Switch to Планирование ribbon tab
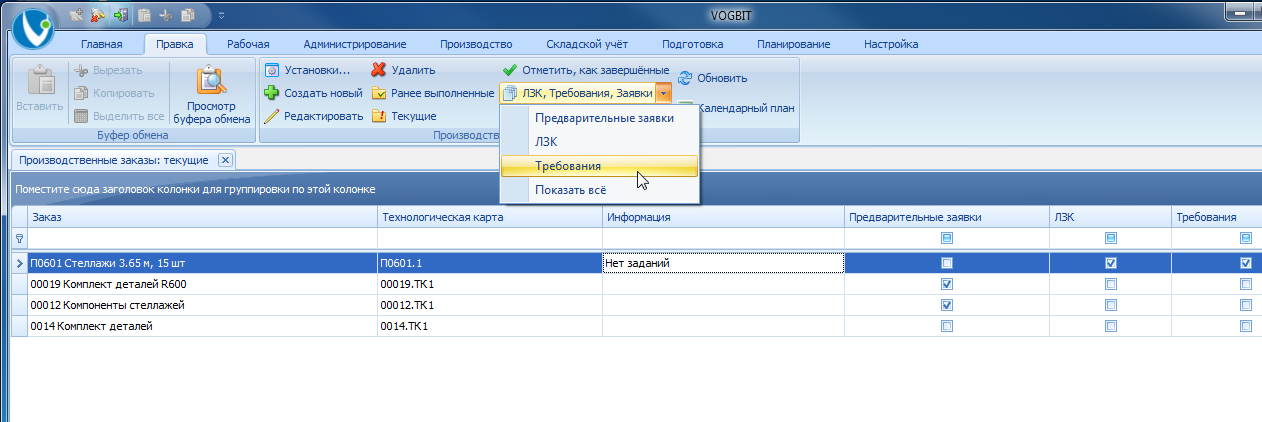Image resolution: width=1262 pixels, height=422 pixels. [794, 44]
